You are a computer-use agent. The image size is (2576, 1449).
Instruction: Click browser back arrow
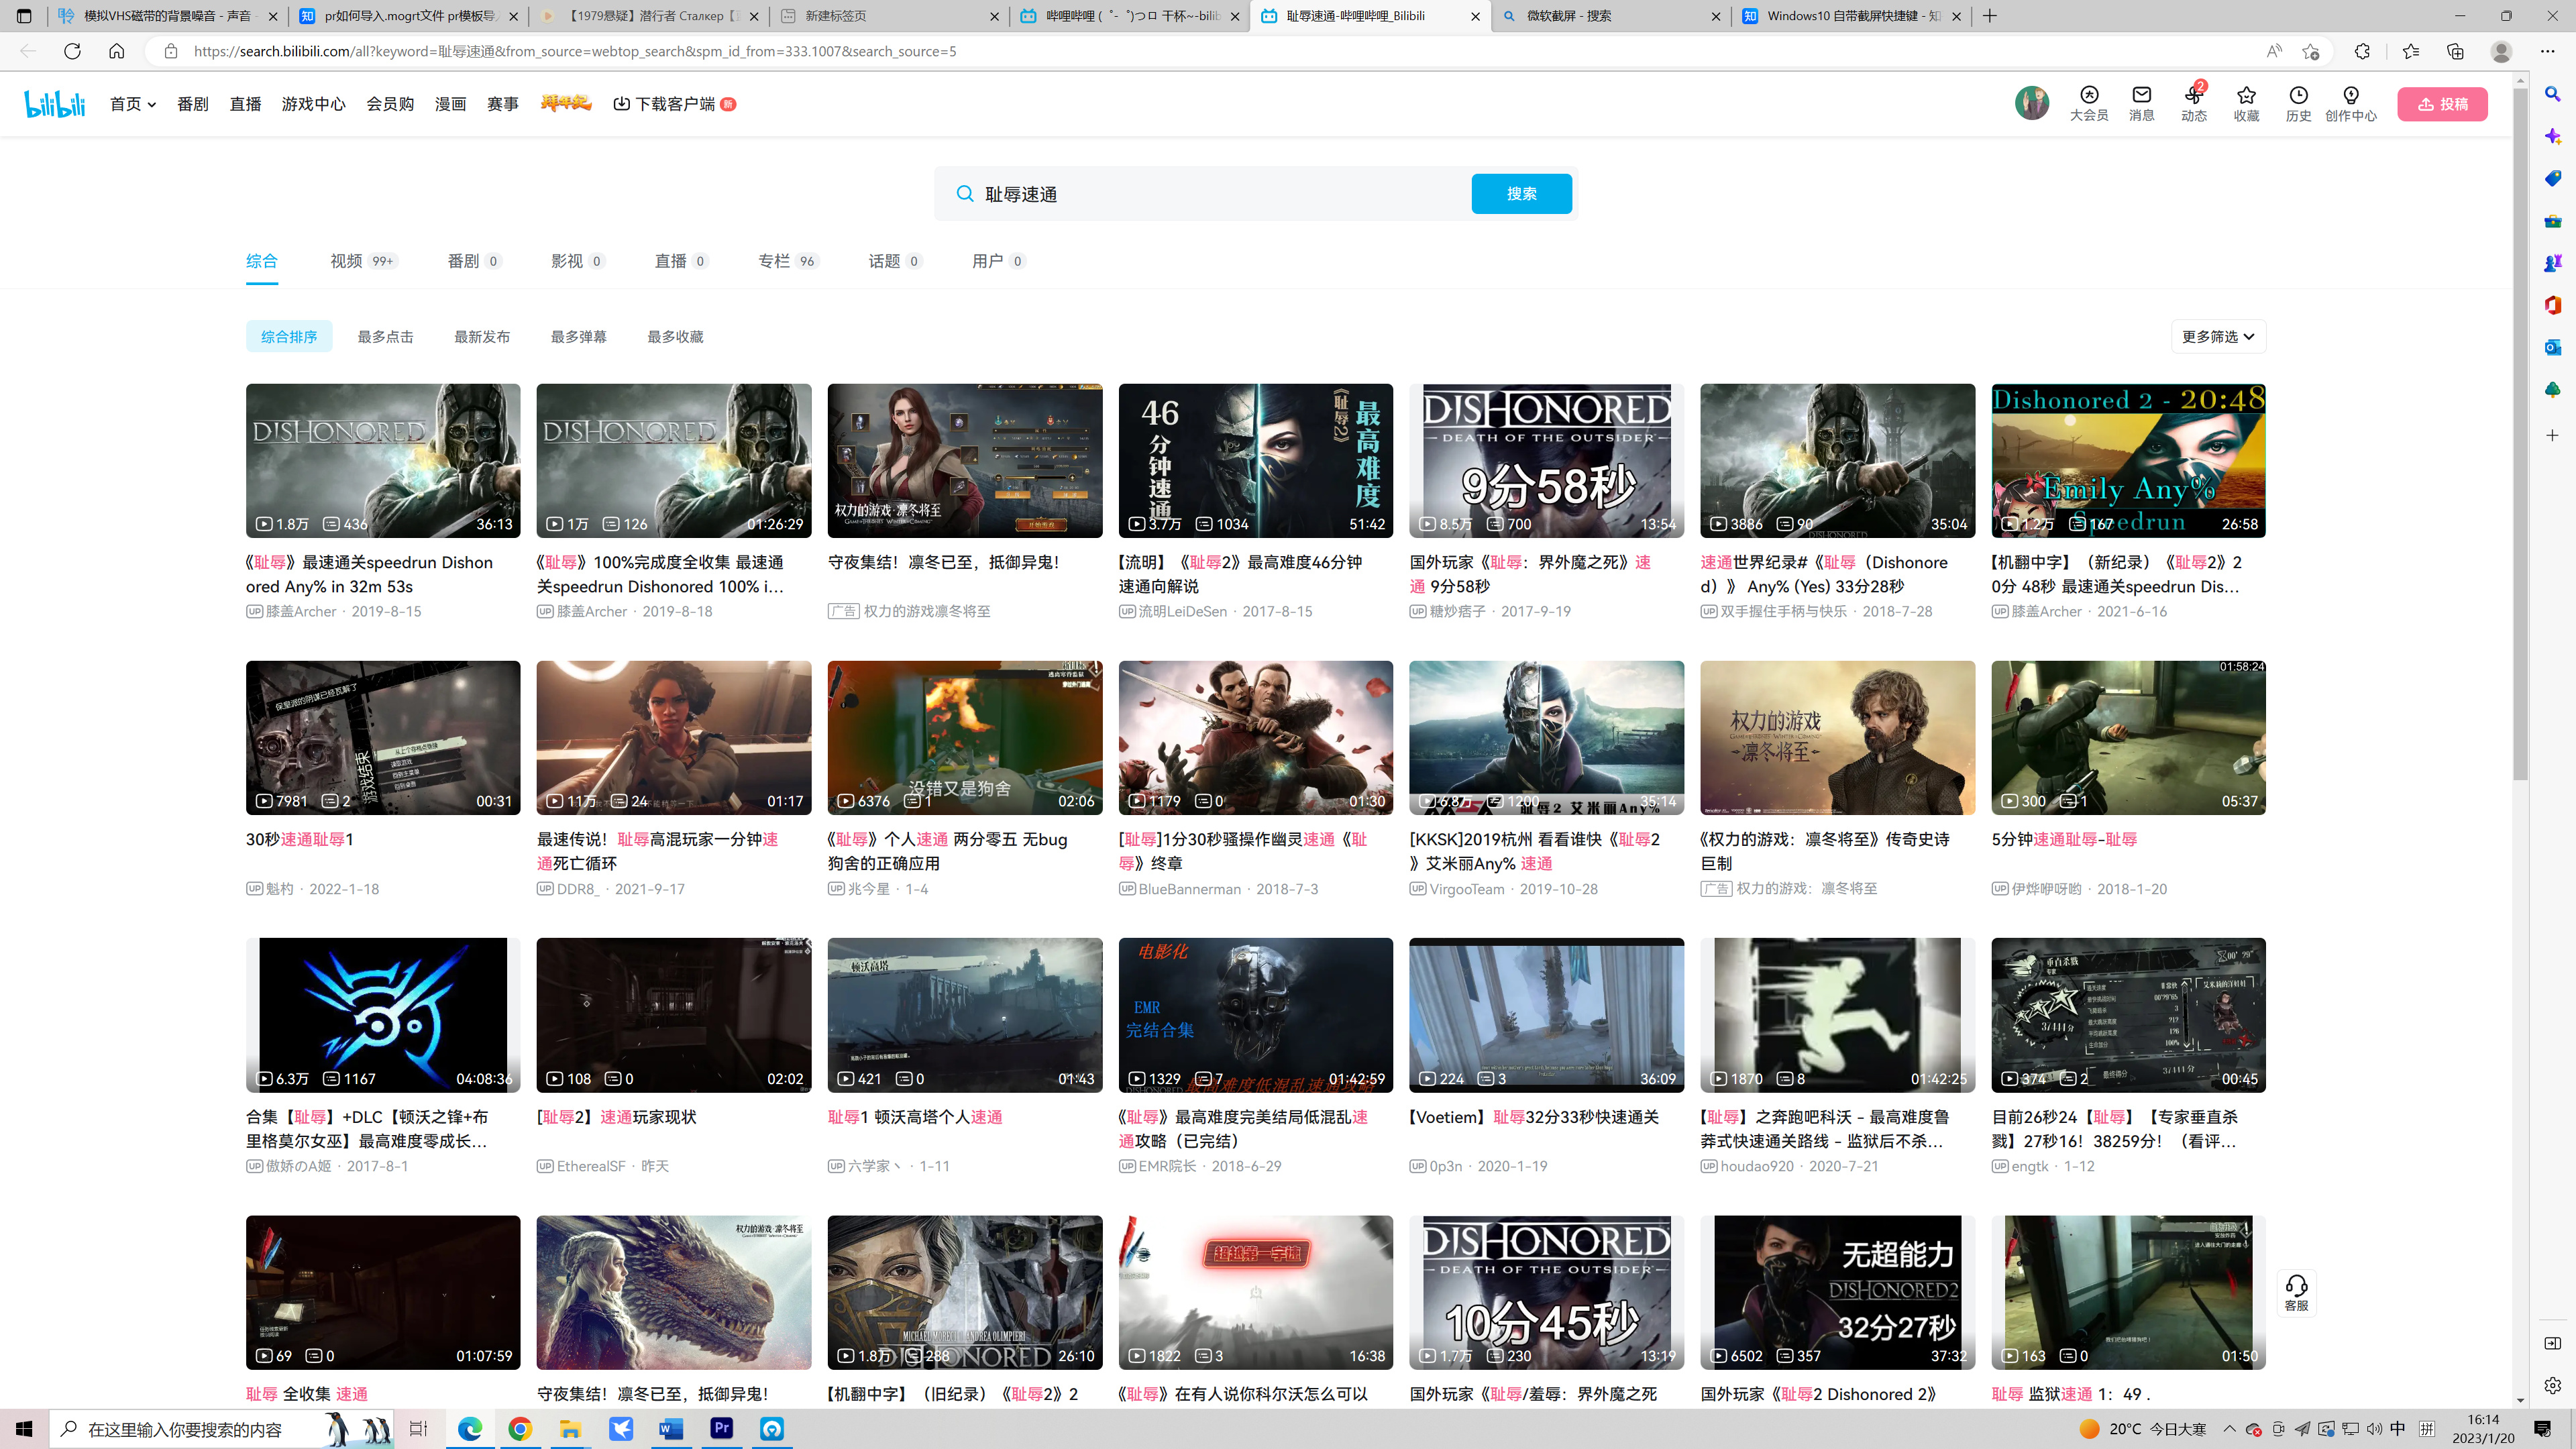click(x=28, y=51)
